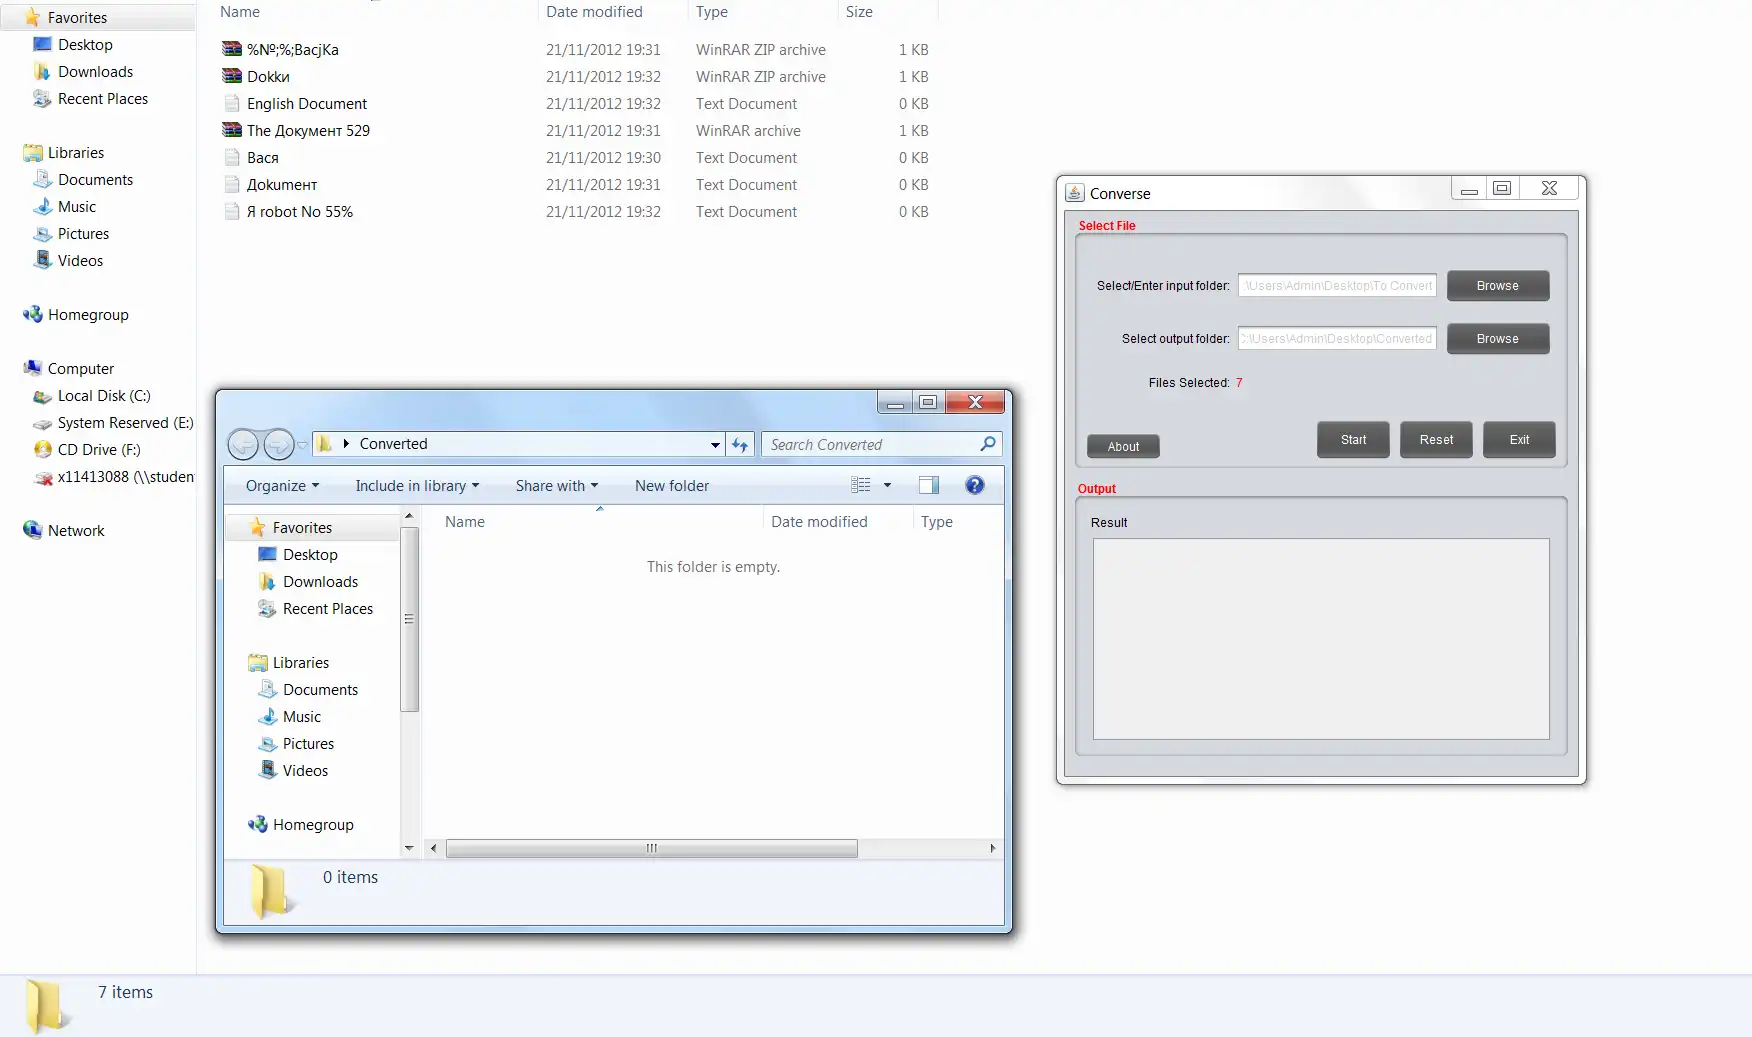
Task: Select Libraries in Converted window sidebar
Action: [301, 663]
